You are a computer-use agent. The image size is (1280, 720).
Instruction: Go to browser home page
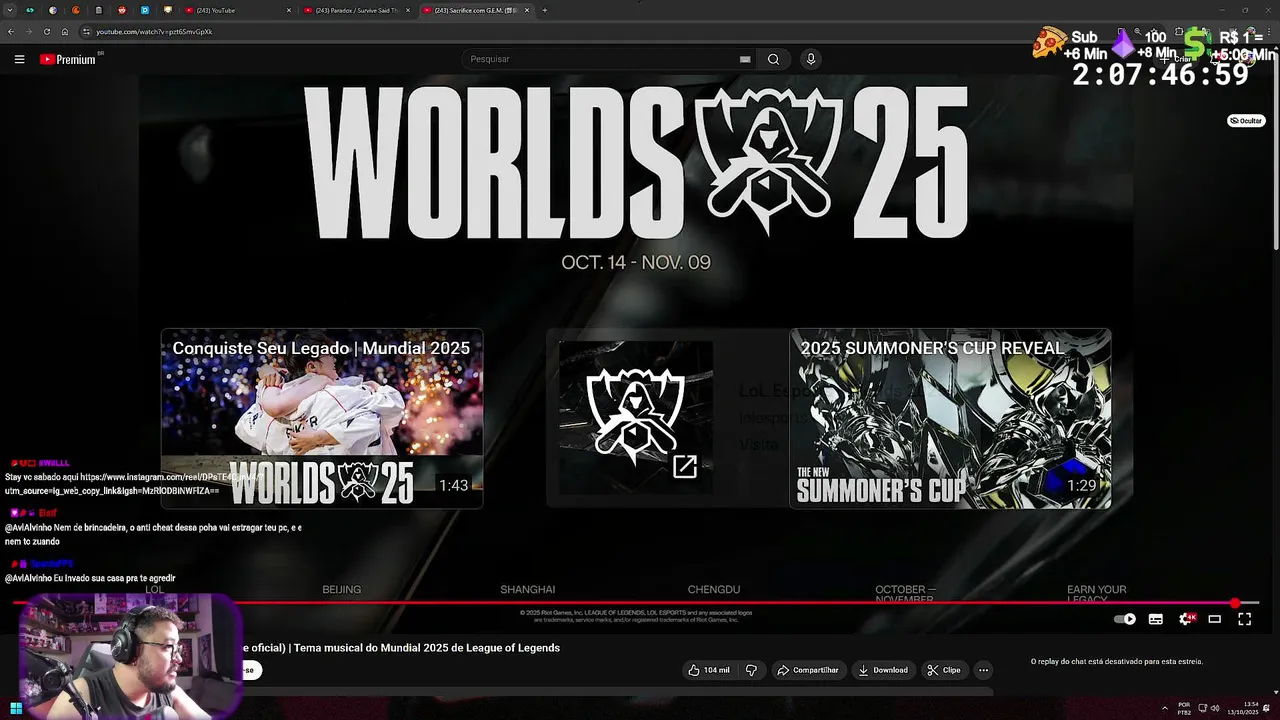pyautogui.click(x=65, y=31)
